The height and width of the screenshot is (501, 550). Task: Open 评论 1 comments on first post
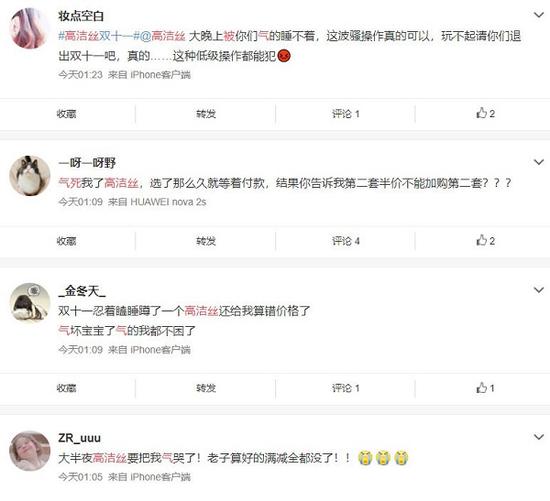point(346,114)
